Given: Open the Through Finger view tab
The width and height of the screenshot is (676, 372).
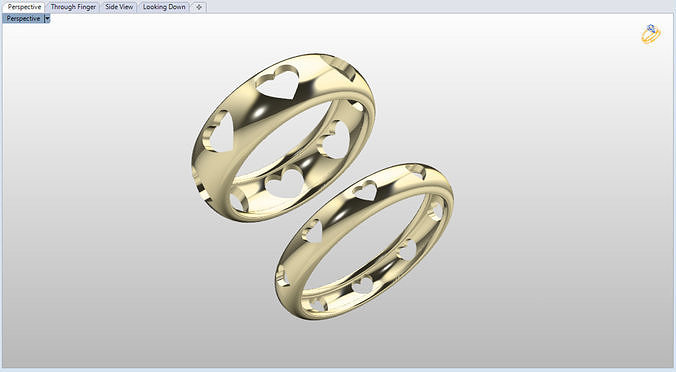Looking at the screenshot, I should coord(73,7).
